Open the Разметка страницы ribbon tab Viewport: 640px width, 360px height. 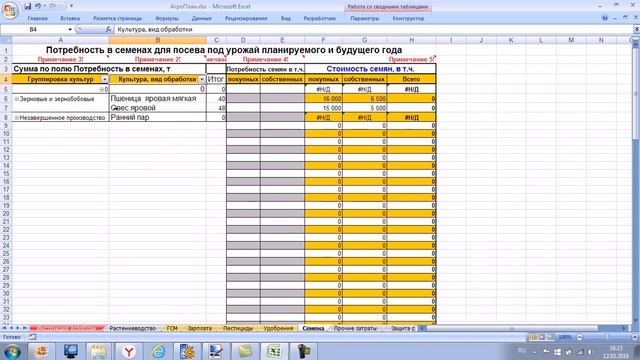point(118,18)
